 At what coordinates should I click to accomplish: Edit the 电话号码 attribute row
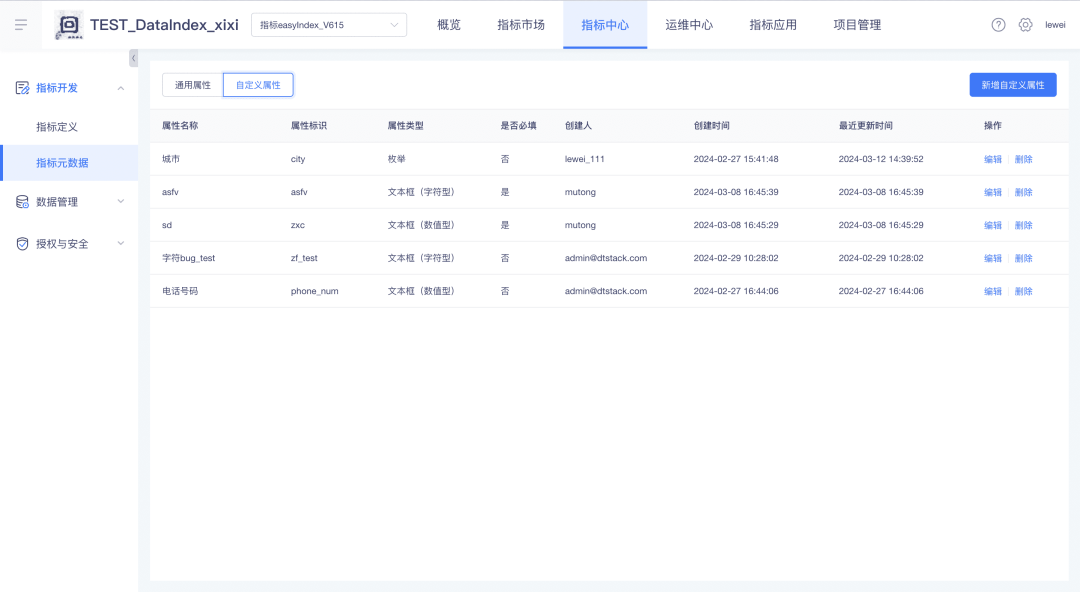click(x=993, y=292)
